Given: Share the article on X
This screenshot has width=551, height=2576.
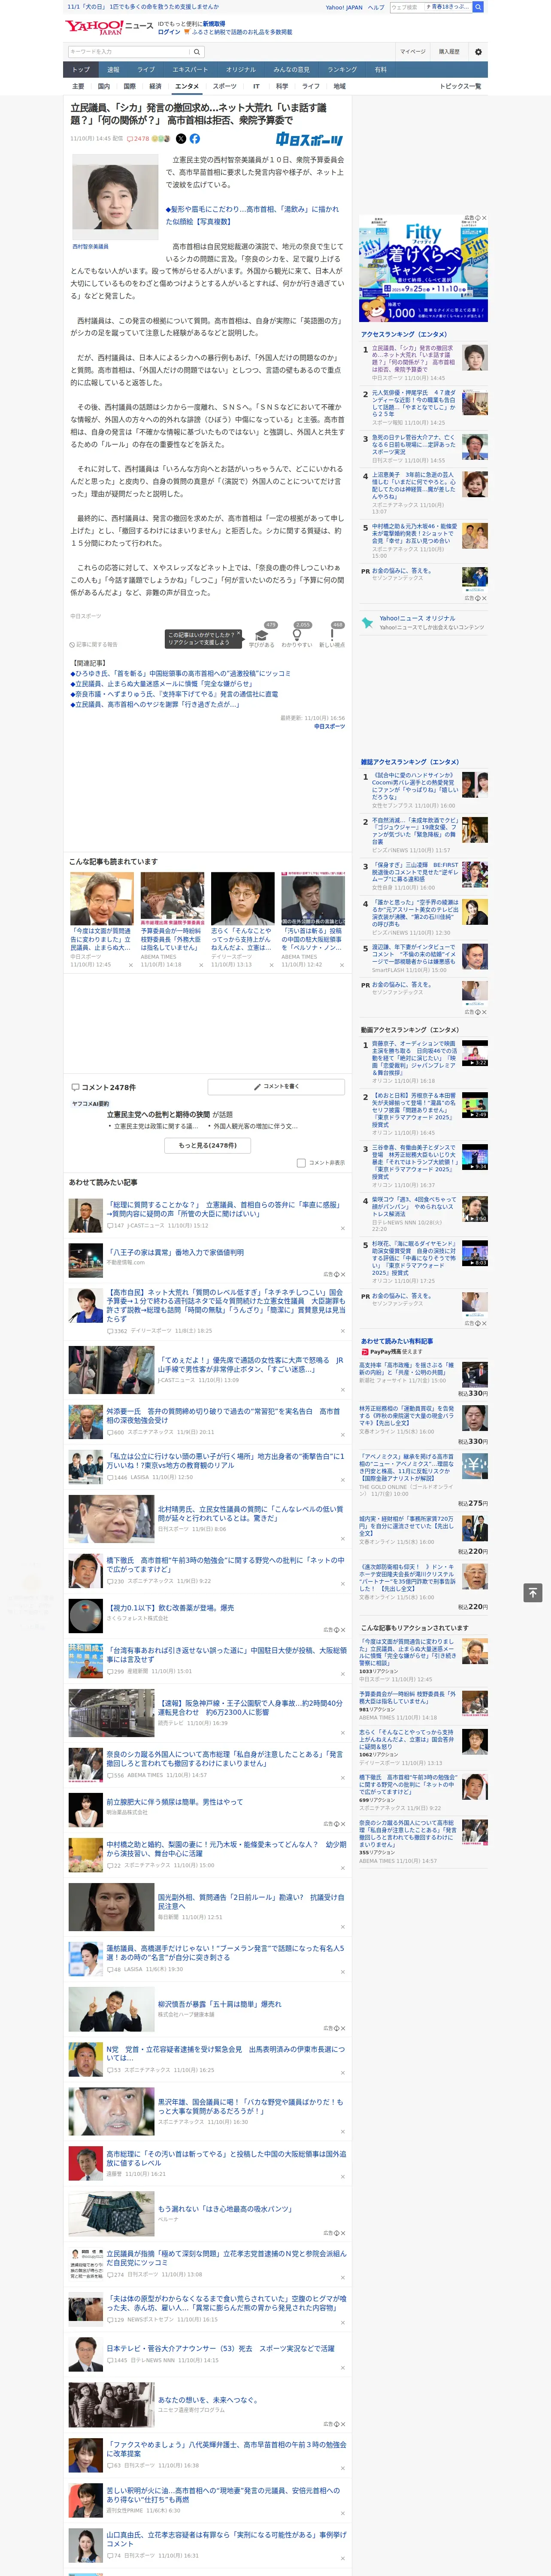Looking at the screenshot, I should (x=181, y=139).
